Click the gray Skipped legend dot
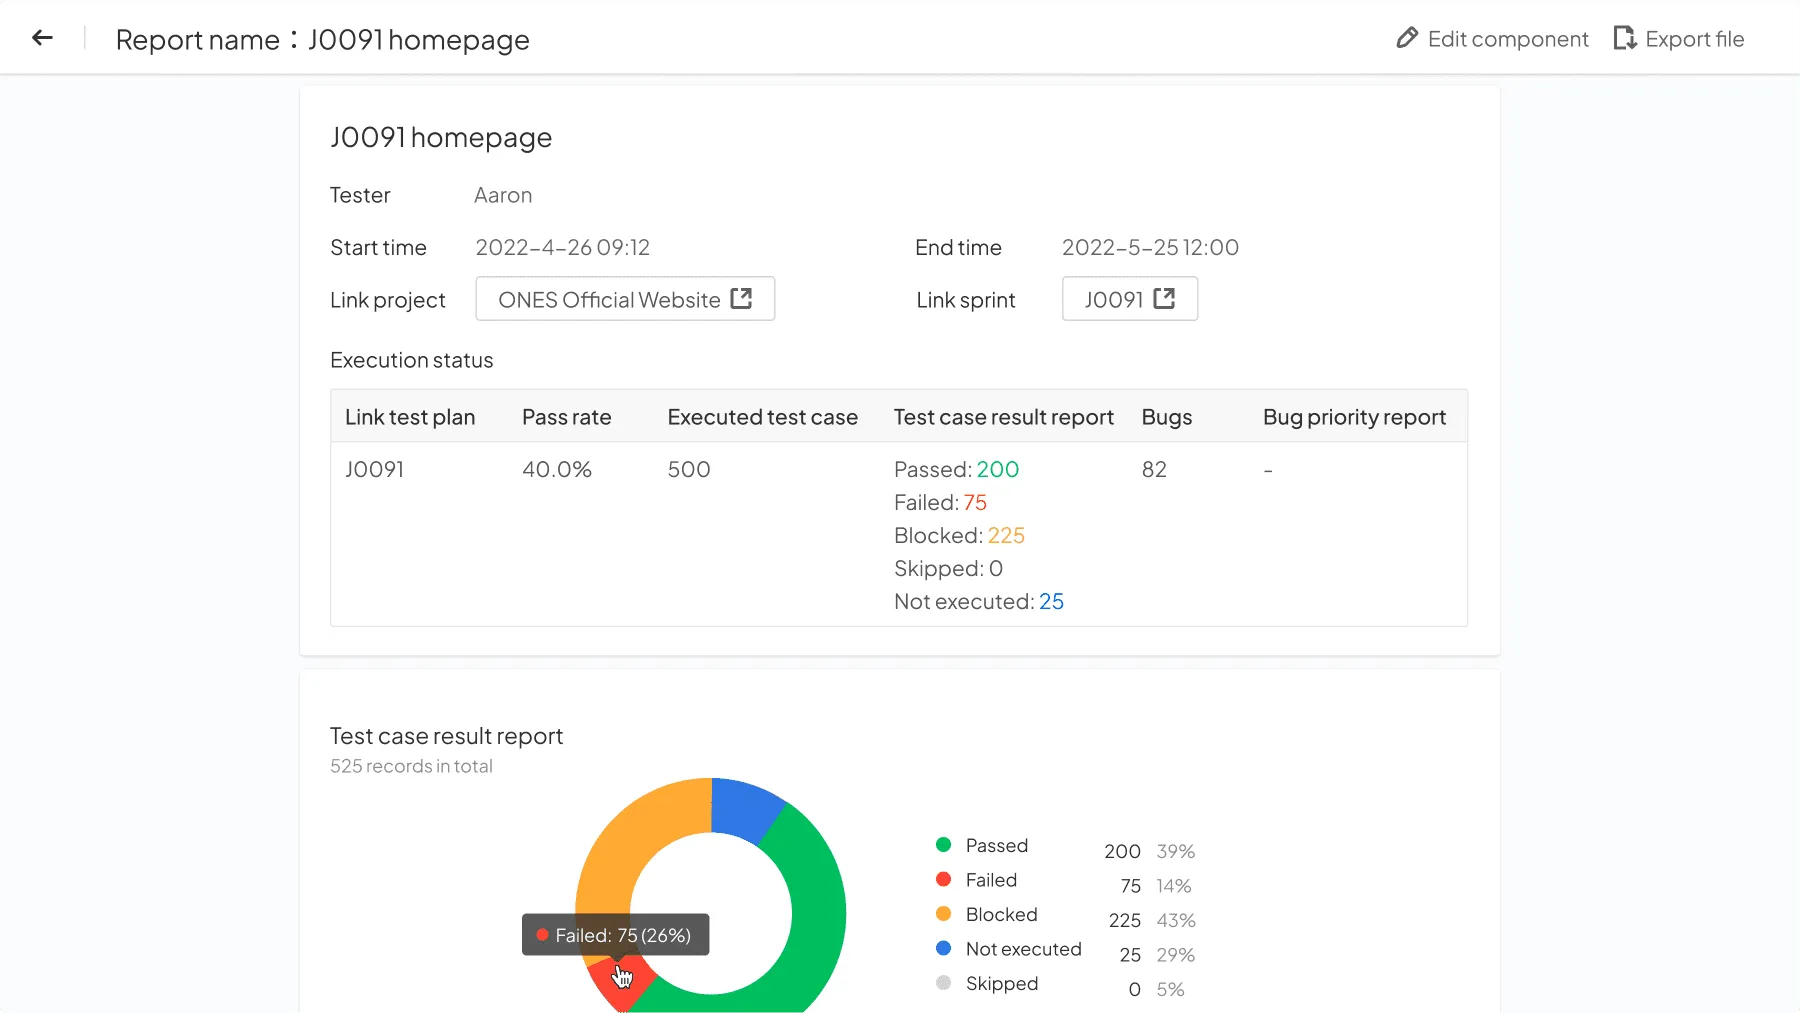The image size is (1801, 1013). coord(943,983)
